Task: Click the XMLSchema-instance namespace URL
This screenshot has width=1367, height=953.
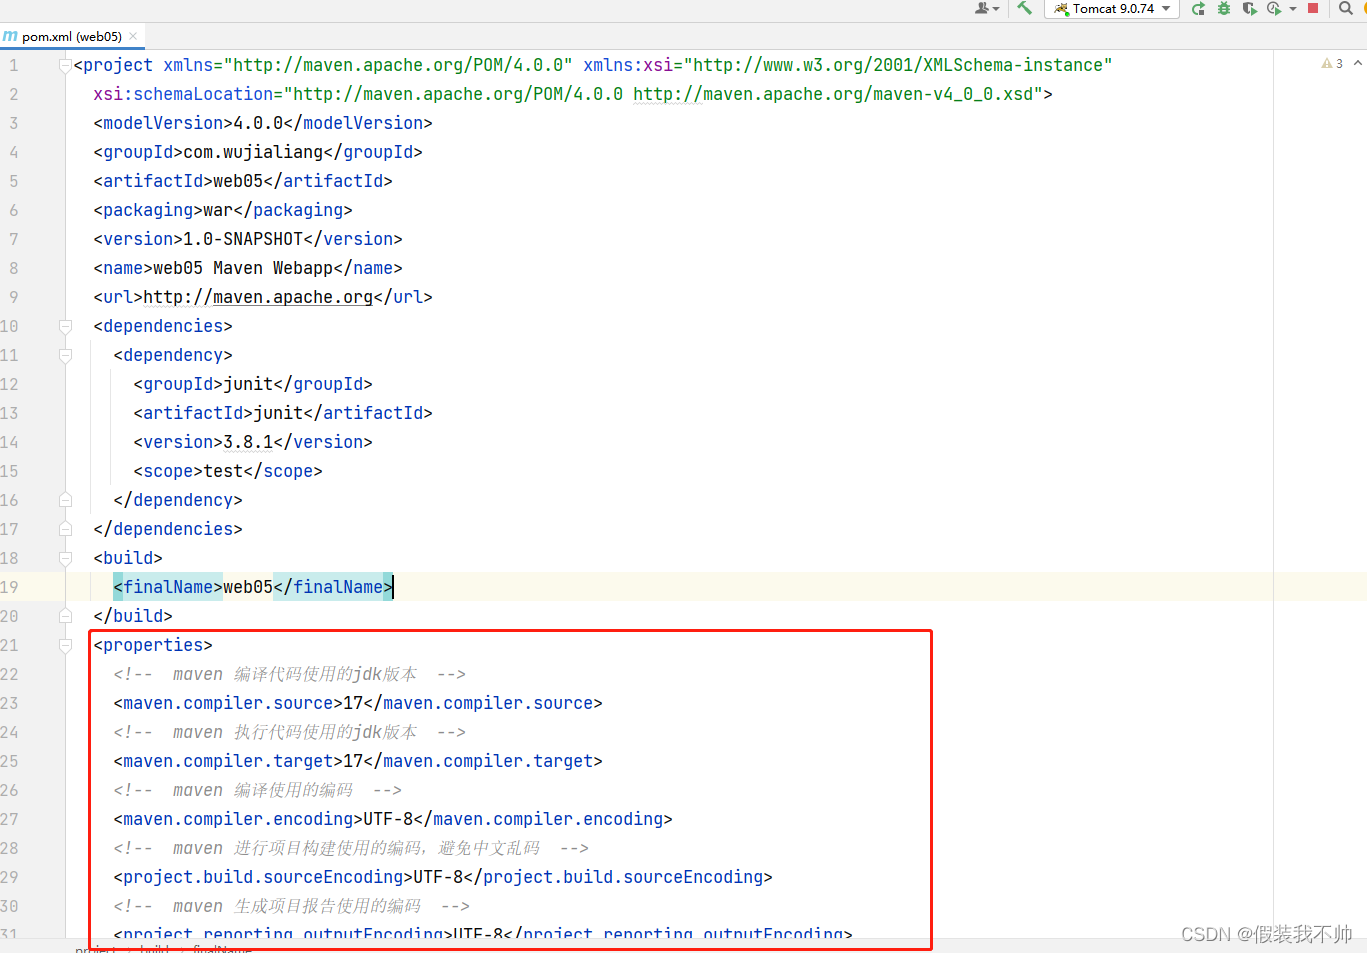Action: click(x=898, y=65)
